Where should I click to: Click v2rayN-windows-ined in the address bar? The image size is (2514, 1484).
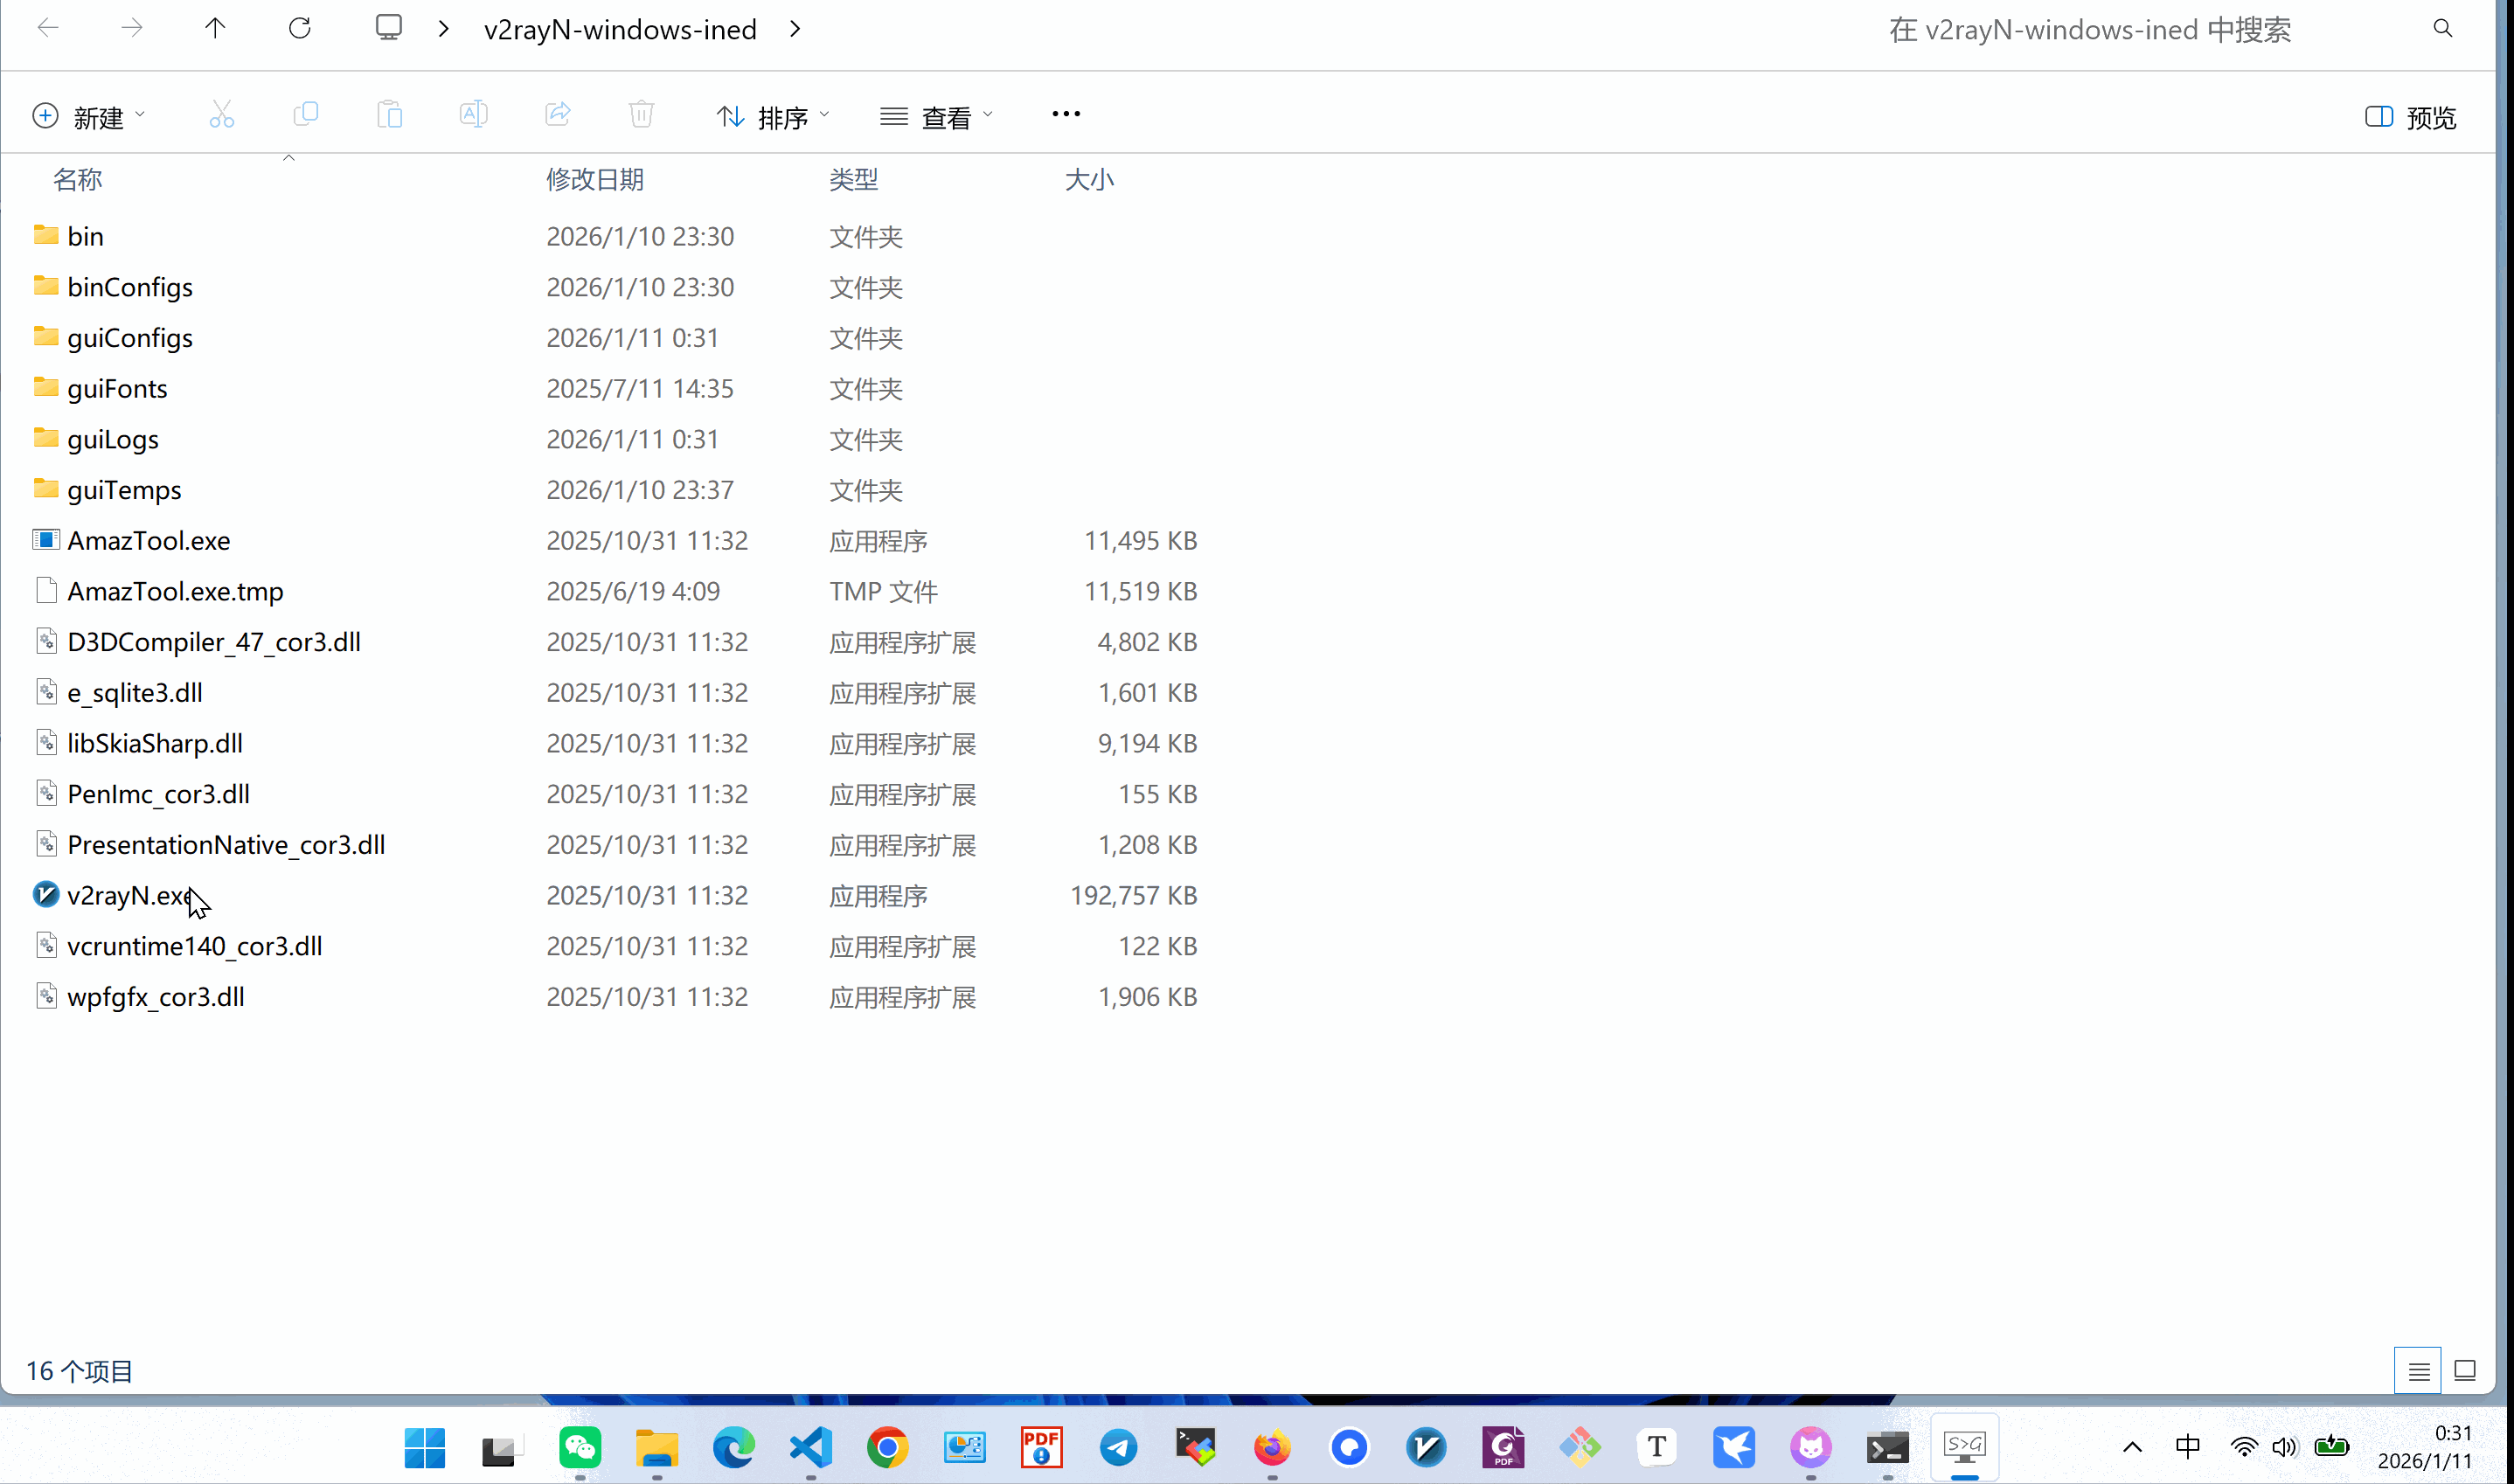620,29
